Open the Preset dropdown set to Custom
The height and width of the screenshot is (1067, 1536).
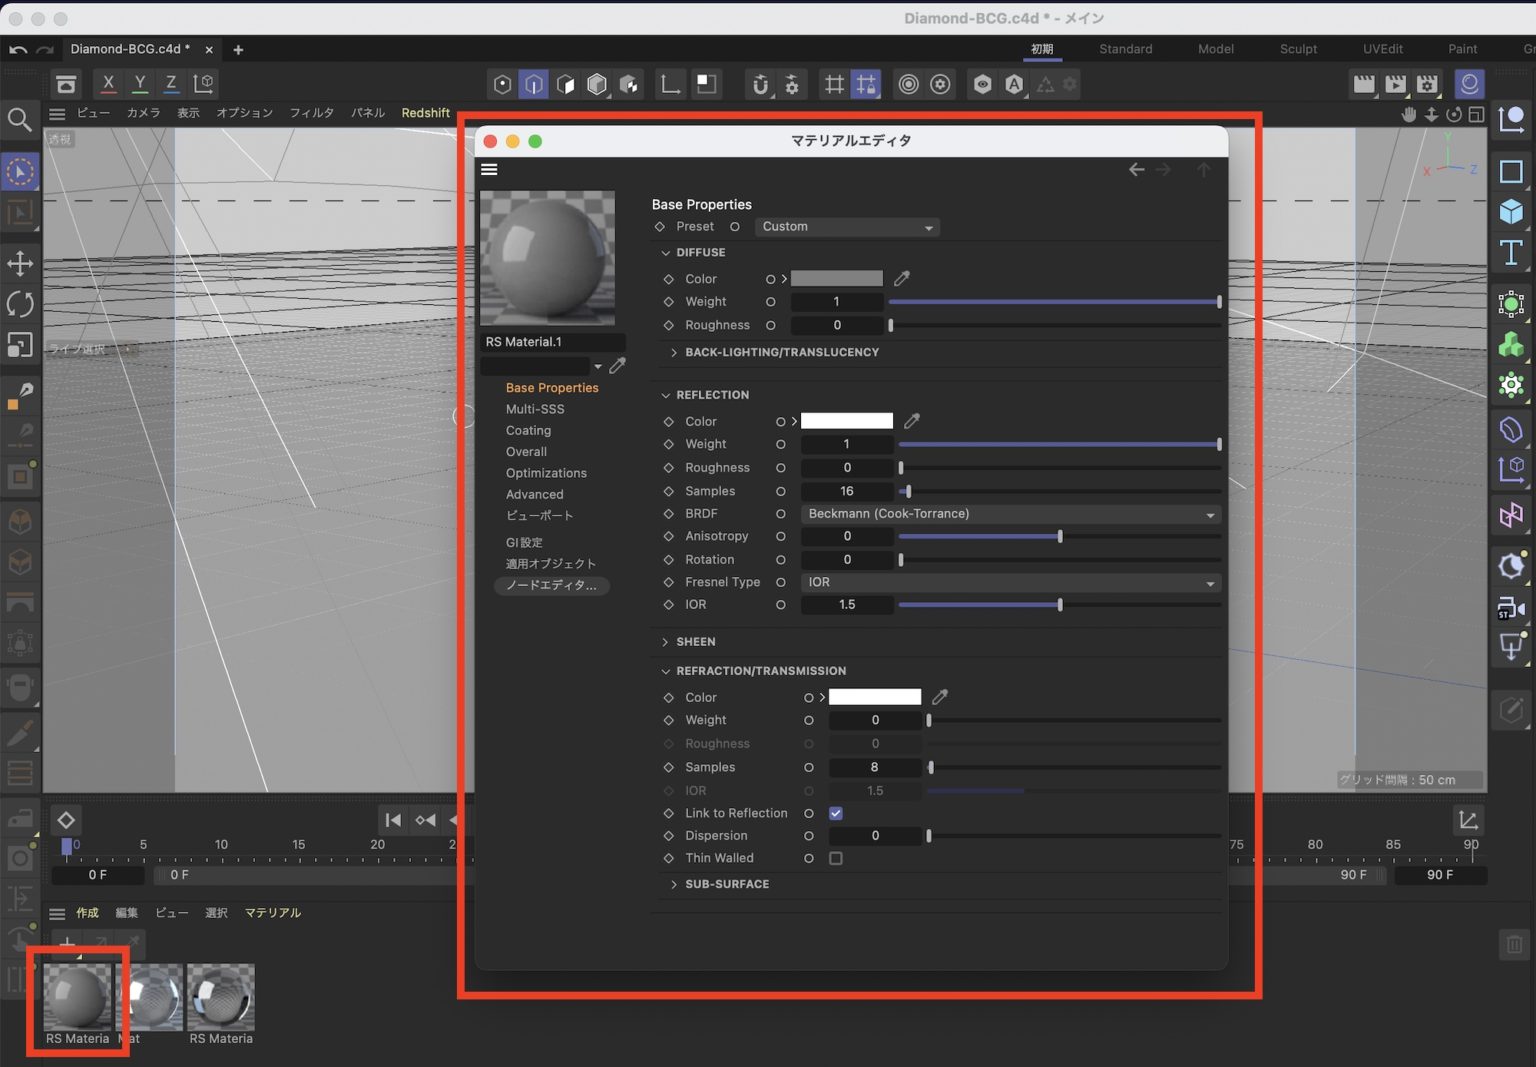click(x=846, y=227)
